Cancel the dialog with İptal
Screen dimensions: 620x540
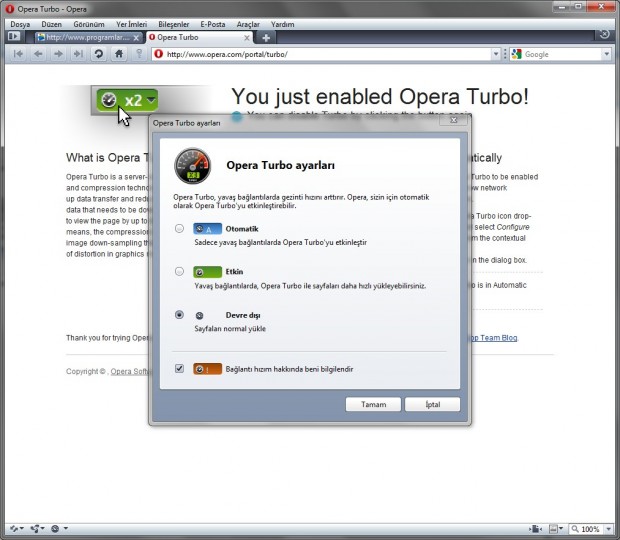coord(433,404)
